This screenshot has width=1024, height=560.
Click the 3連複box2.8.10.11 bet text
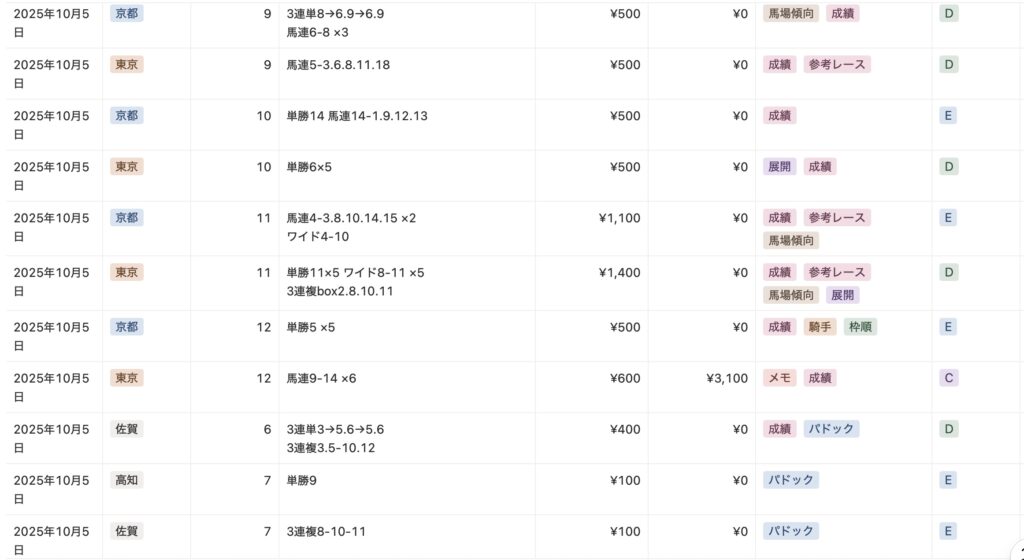(x=340, y=291)
